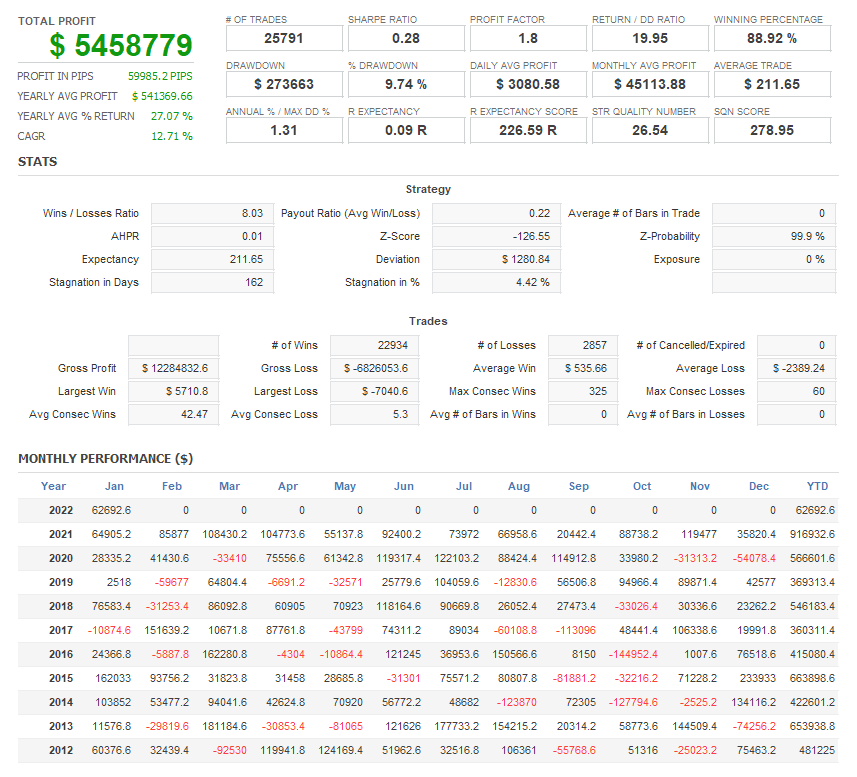Click the Mar column header
This screenshot has width=857, height=777.
coord(230,486)
